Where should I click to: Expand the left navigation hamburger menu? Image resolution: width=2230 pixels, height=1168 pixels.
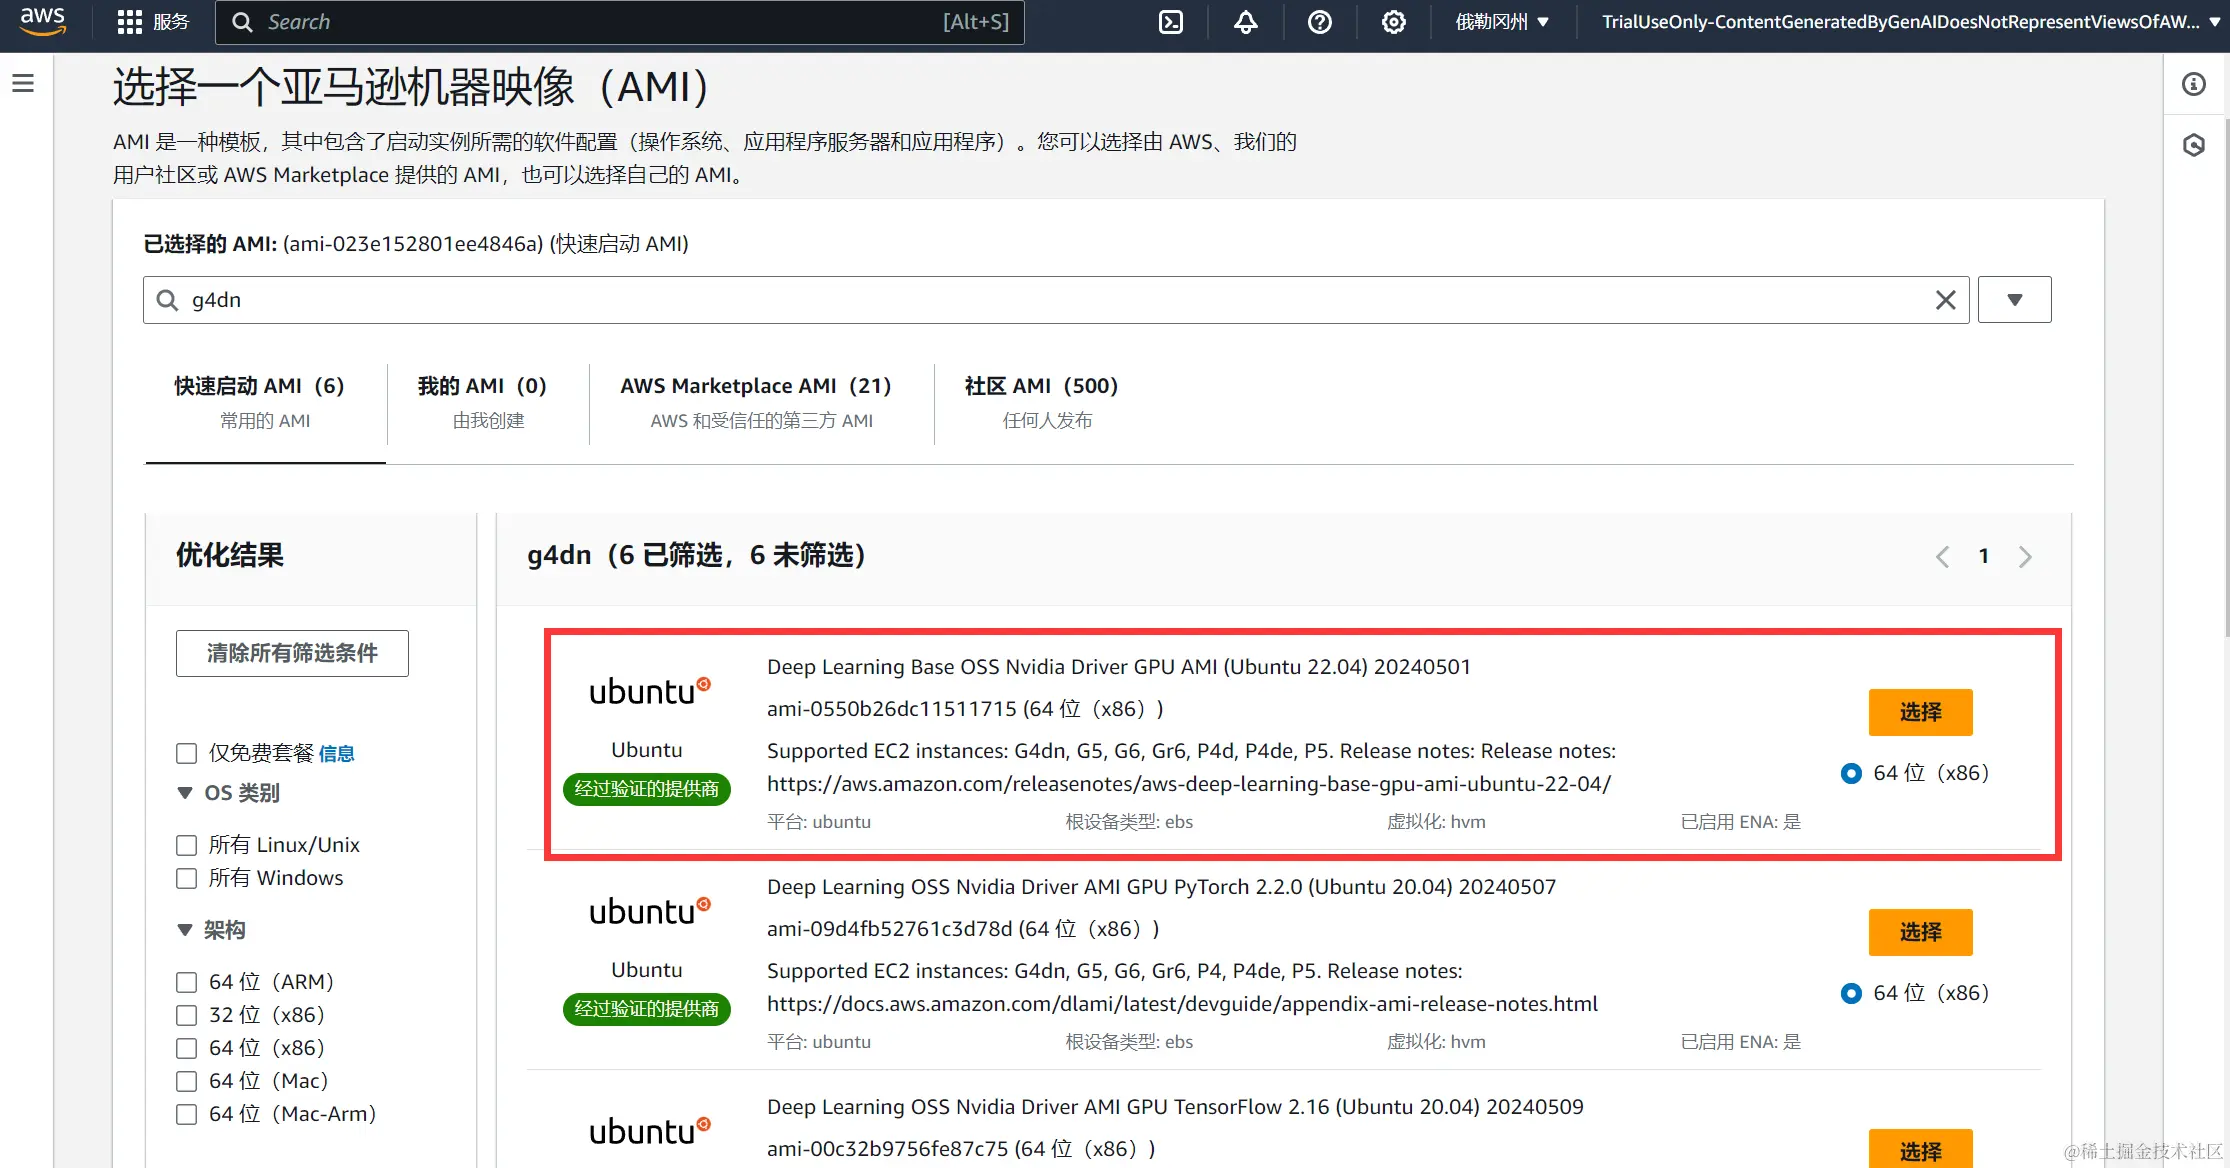point(23,83)
